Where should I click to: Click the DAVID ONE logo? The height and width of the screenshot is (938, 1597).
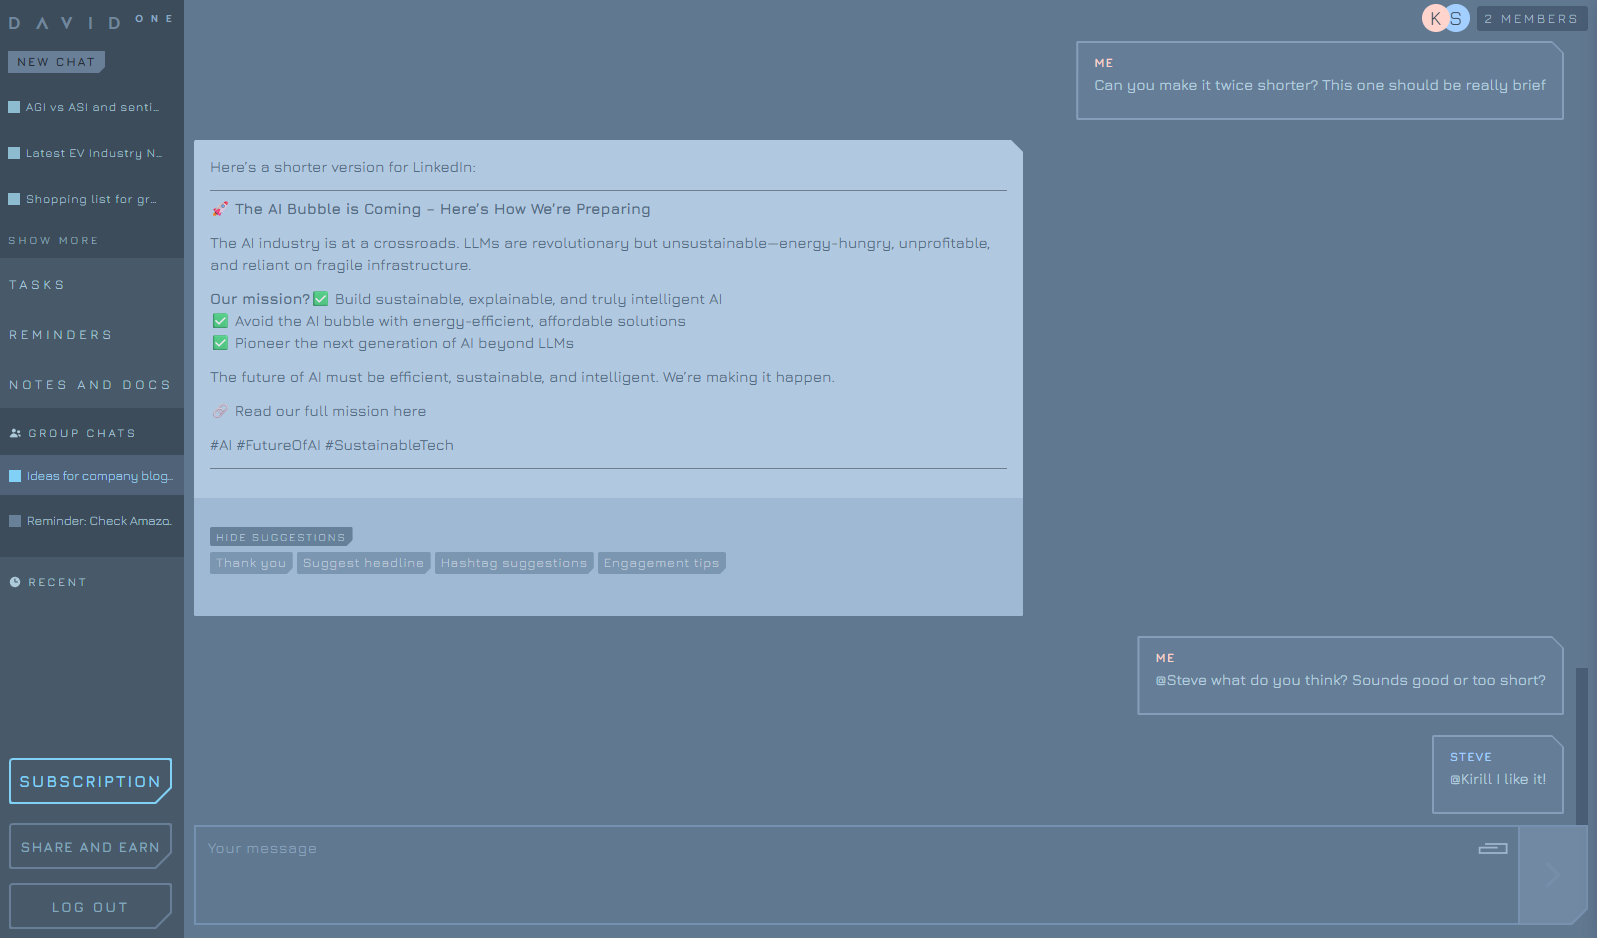tap(91, 21)
